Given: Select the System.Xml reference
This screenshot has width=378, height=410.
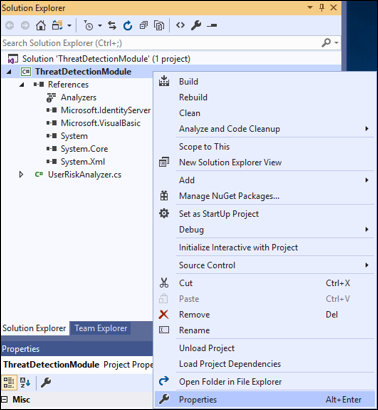Looking at the screenshot, I should (83, 162).
